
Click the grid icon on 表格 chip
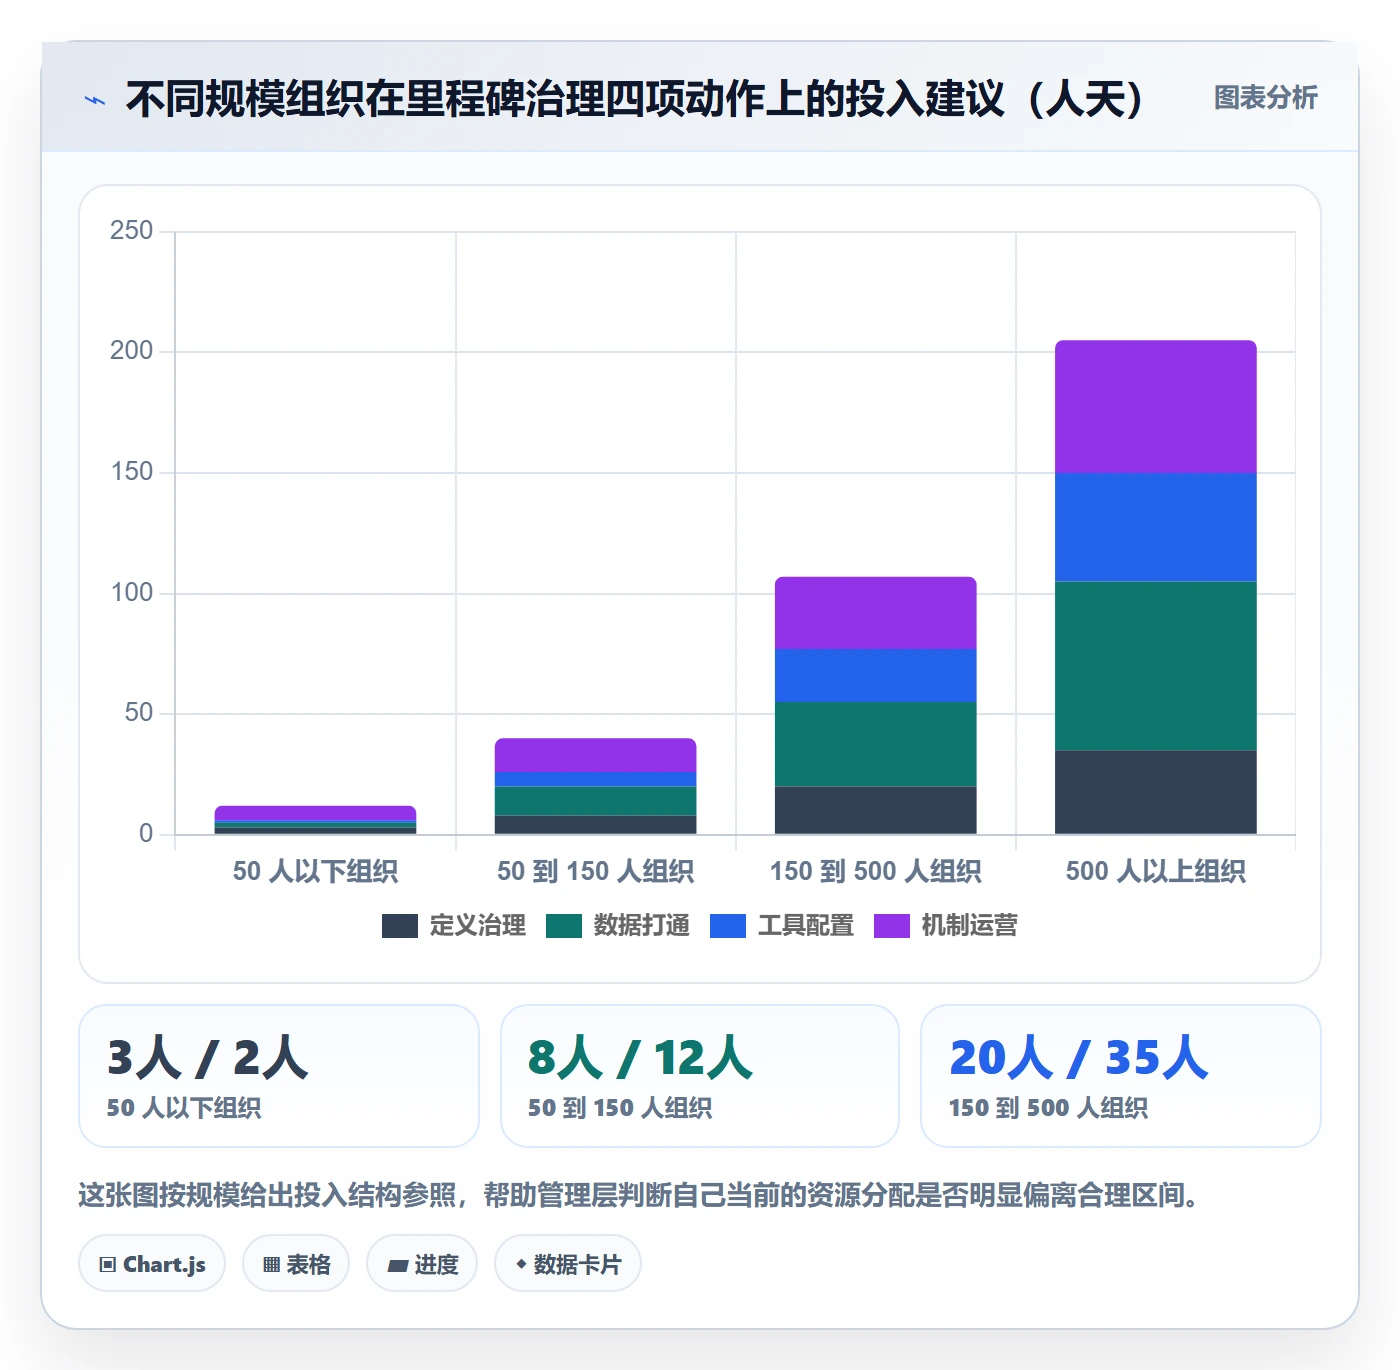pos(271,1265)
